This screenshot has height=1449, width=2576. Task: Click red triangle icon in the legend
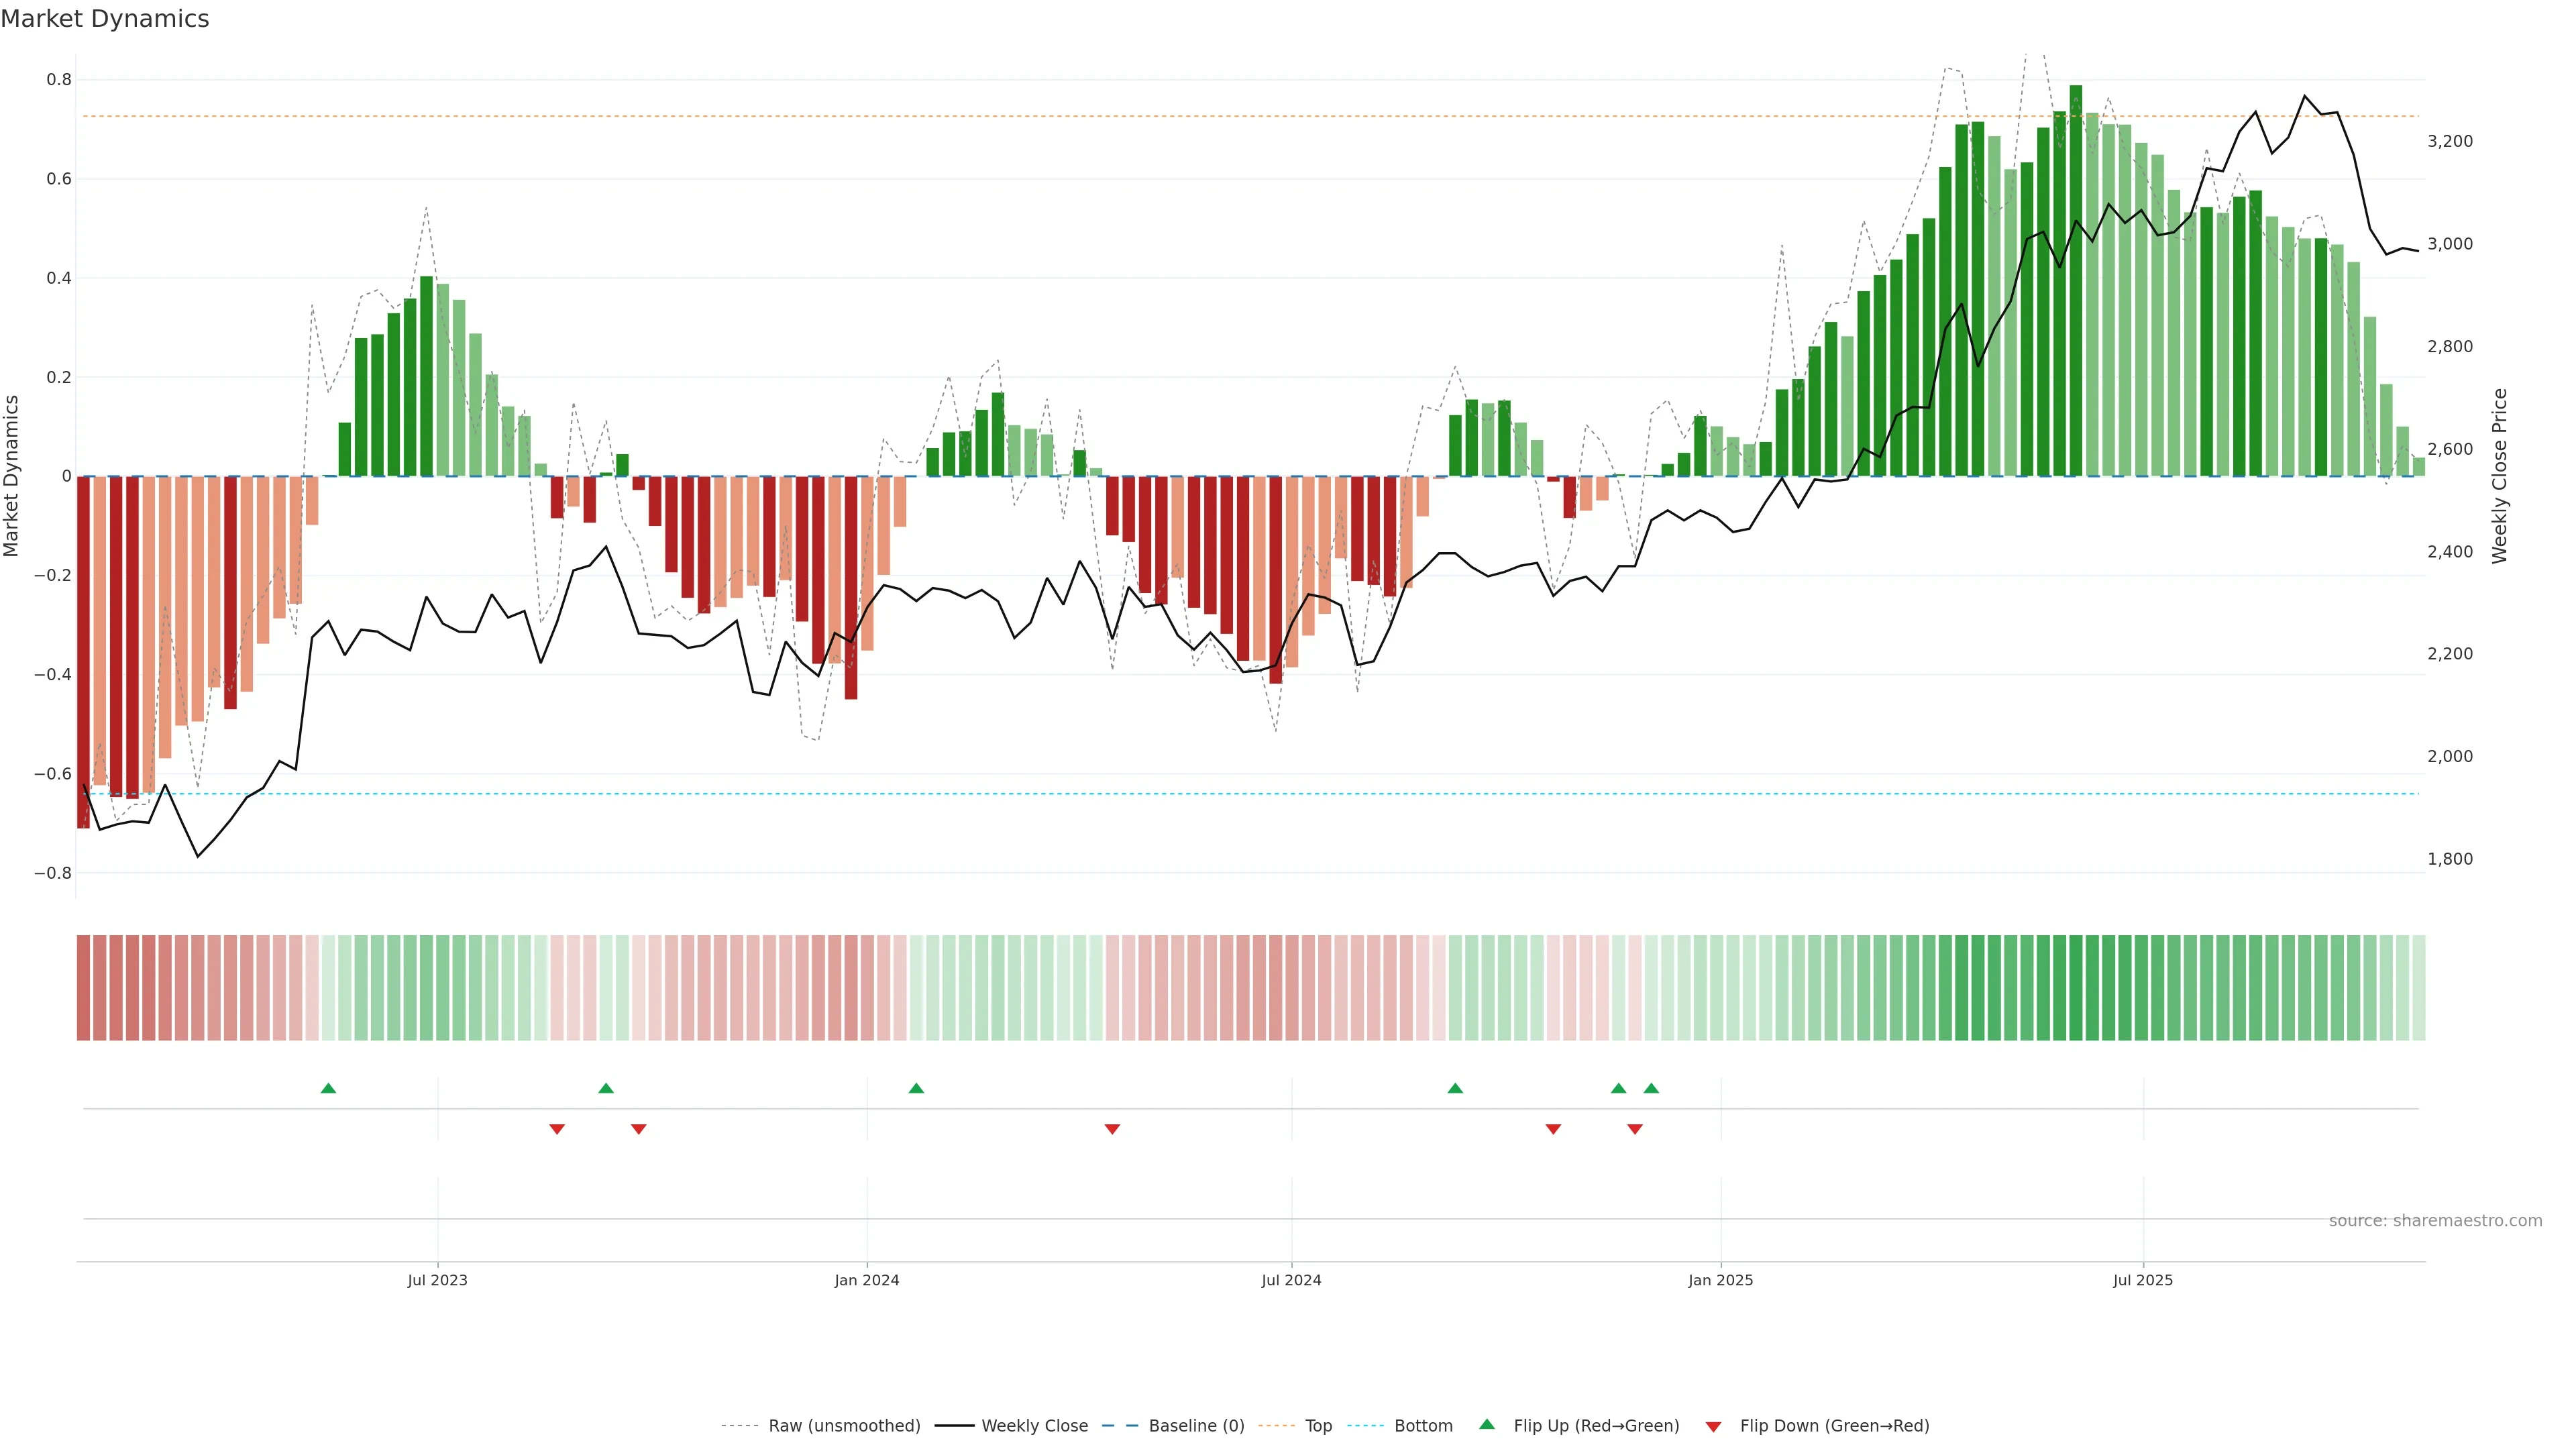pyautogui.click(x=1713, y=1427)
